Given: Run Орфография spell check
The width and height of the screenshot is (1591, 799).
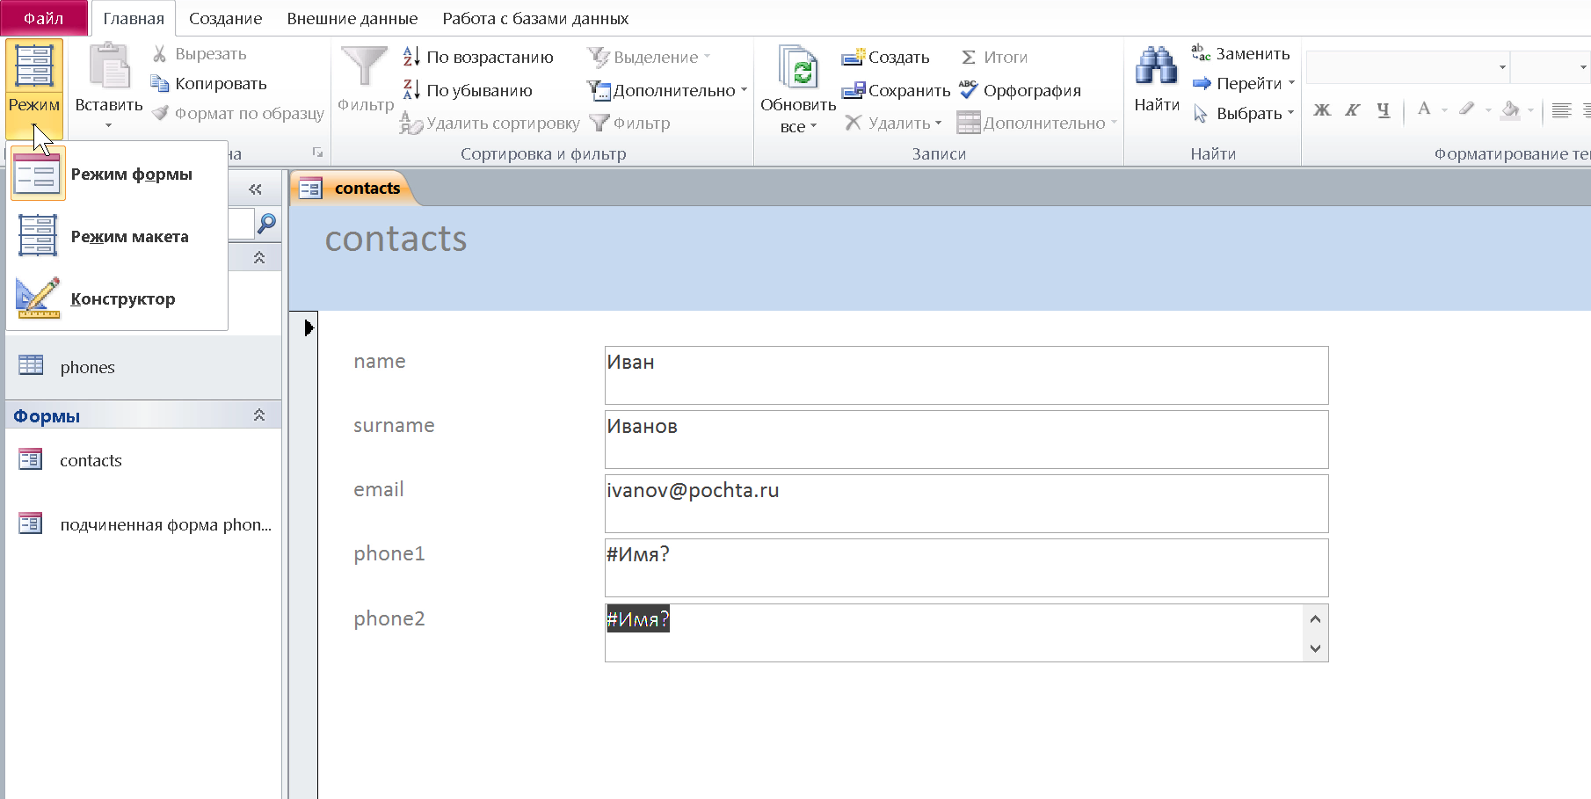Looking at the screenshot, I should pos(1019,90).
